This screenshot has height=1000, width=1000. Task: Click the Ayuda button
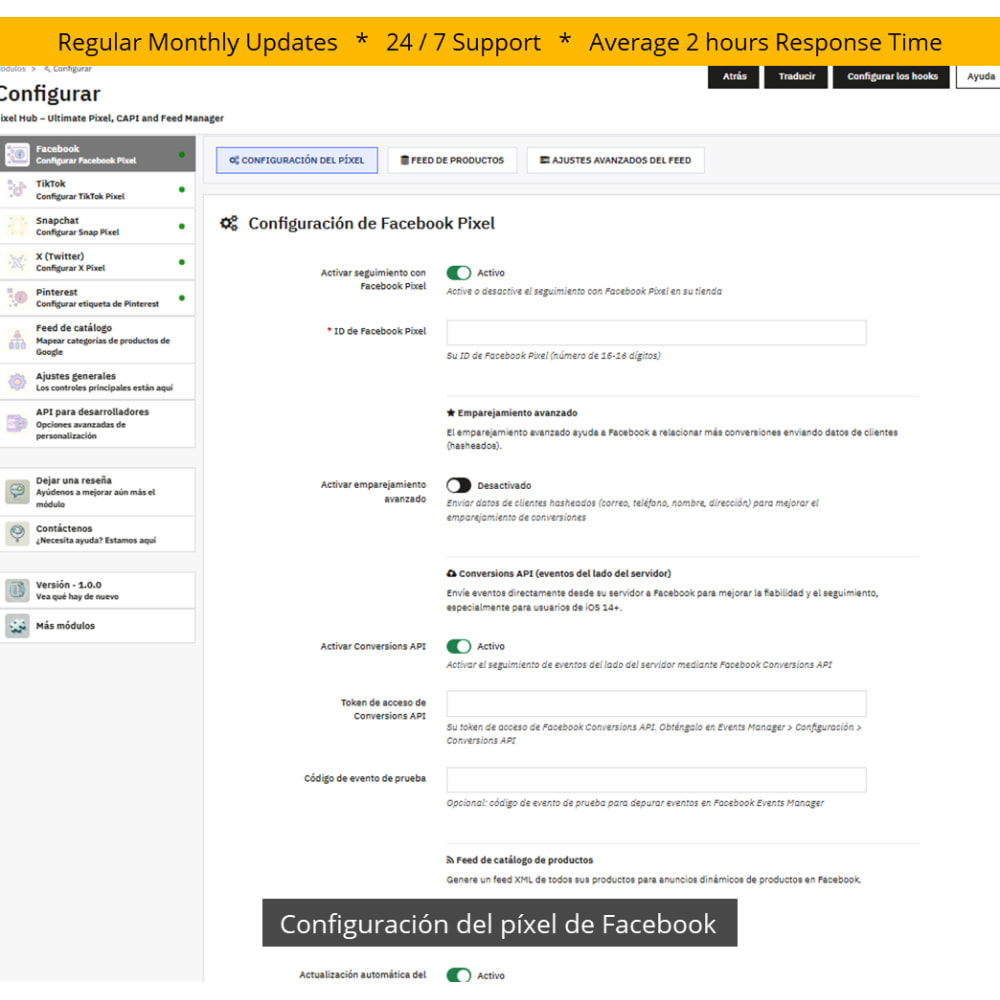(x=980, y=77)
